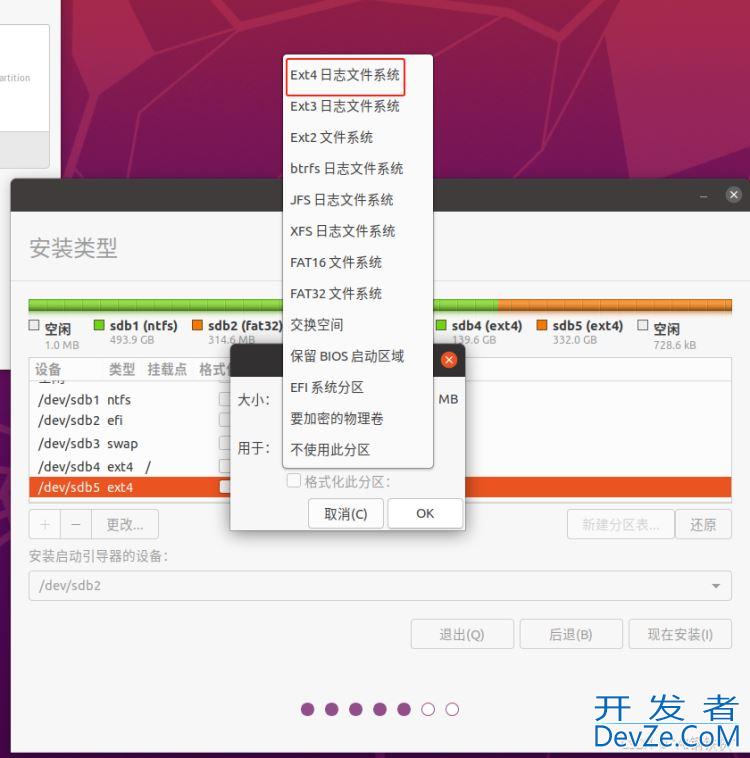Click green sdb1 (ntfs) legend swatch
The image size is (750, 758).
99,325
